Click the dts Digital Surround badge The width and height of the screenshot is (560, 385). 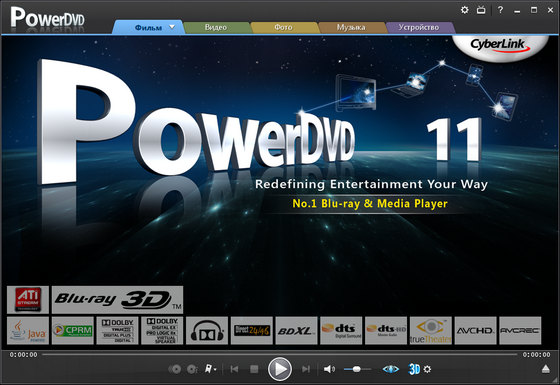tap(341, 330)
